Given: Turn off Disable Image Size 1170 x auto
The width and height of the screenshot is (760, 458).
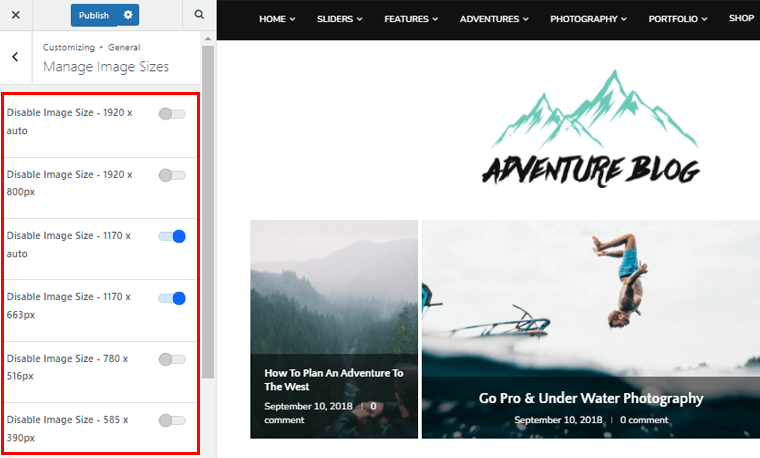Looking at the screenshot, I should (172, 237).
